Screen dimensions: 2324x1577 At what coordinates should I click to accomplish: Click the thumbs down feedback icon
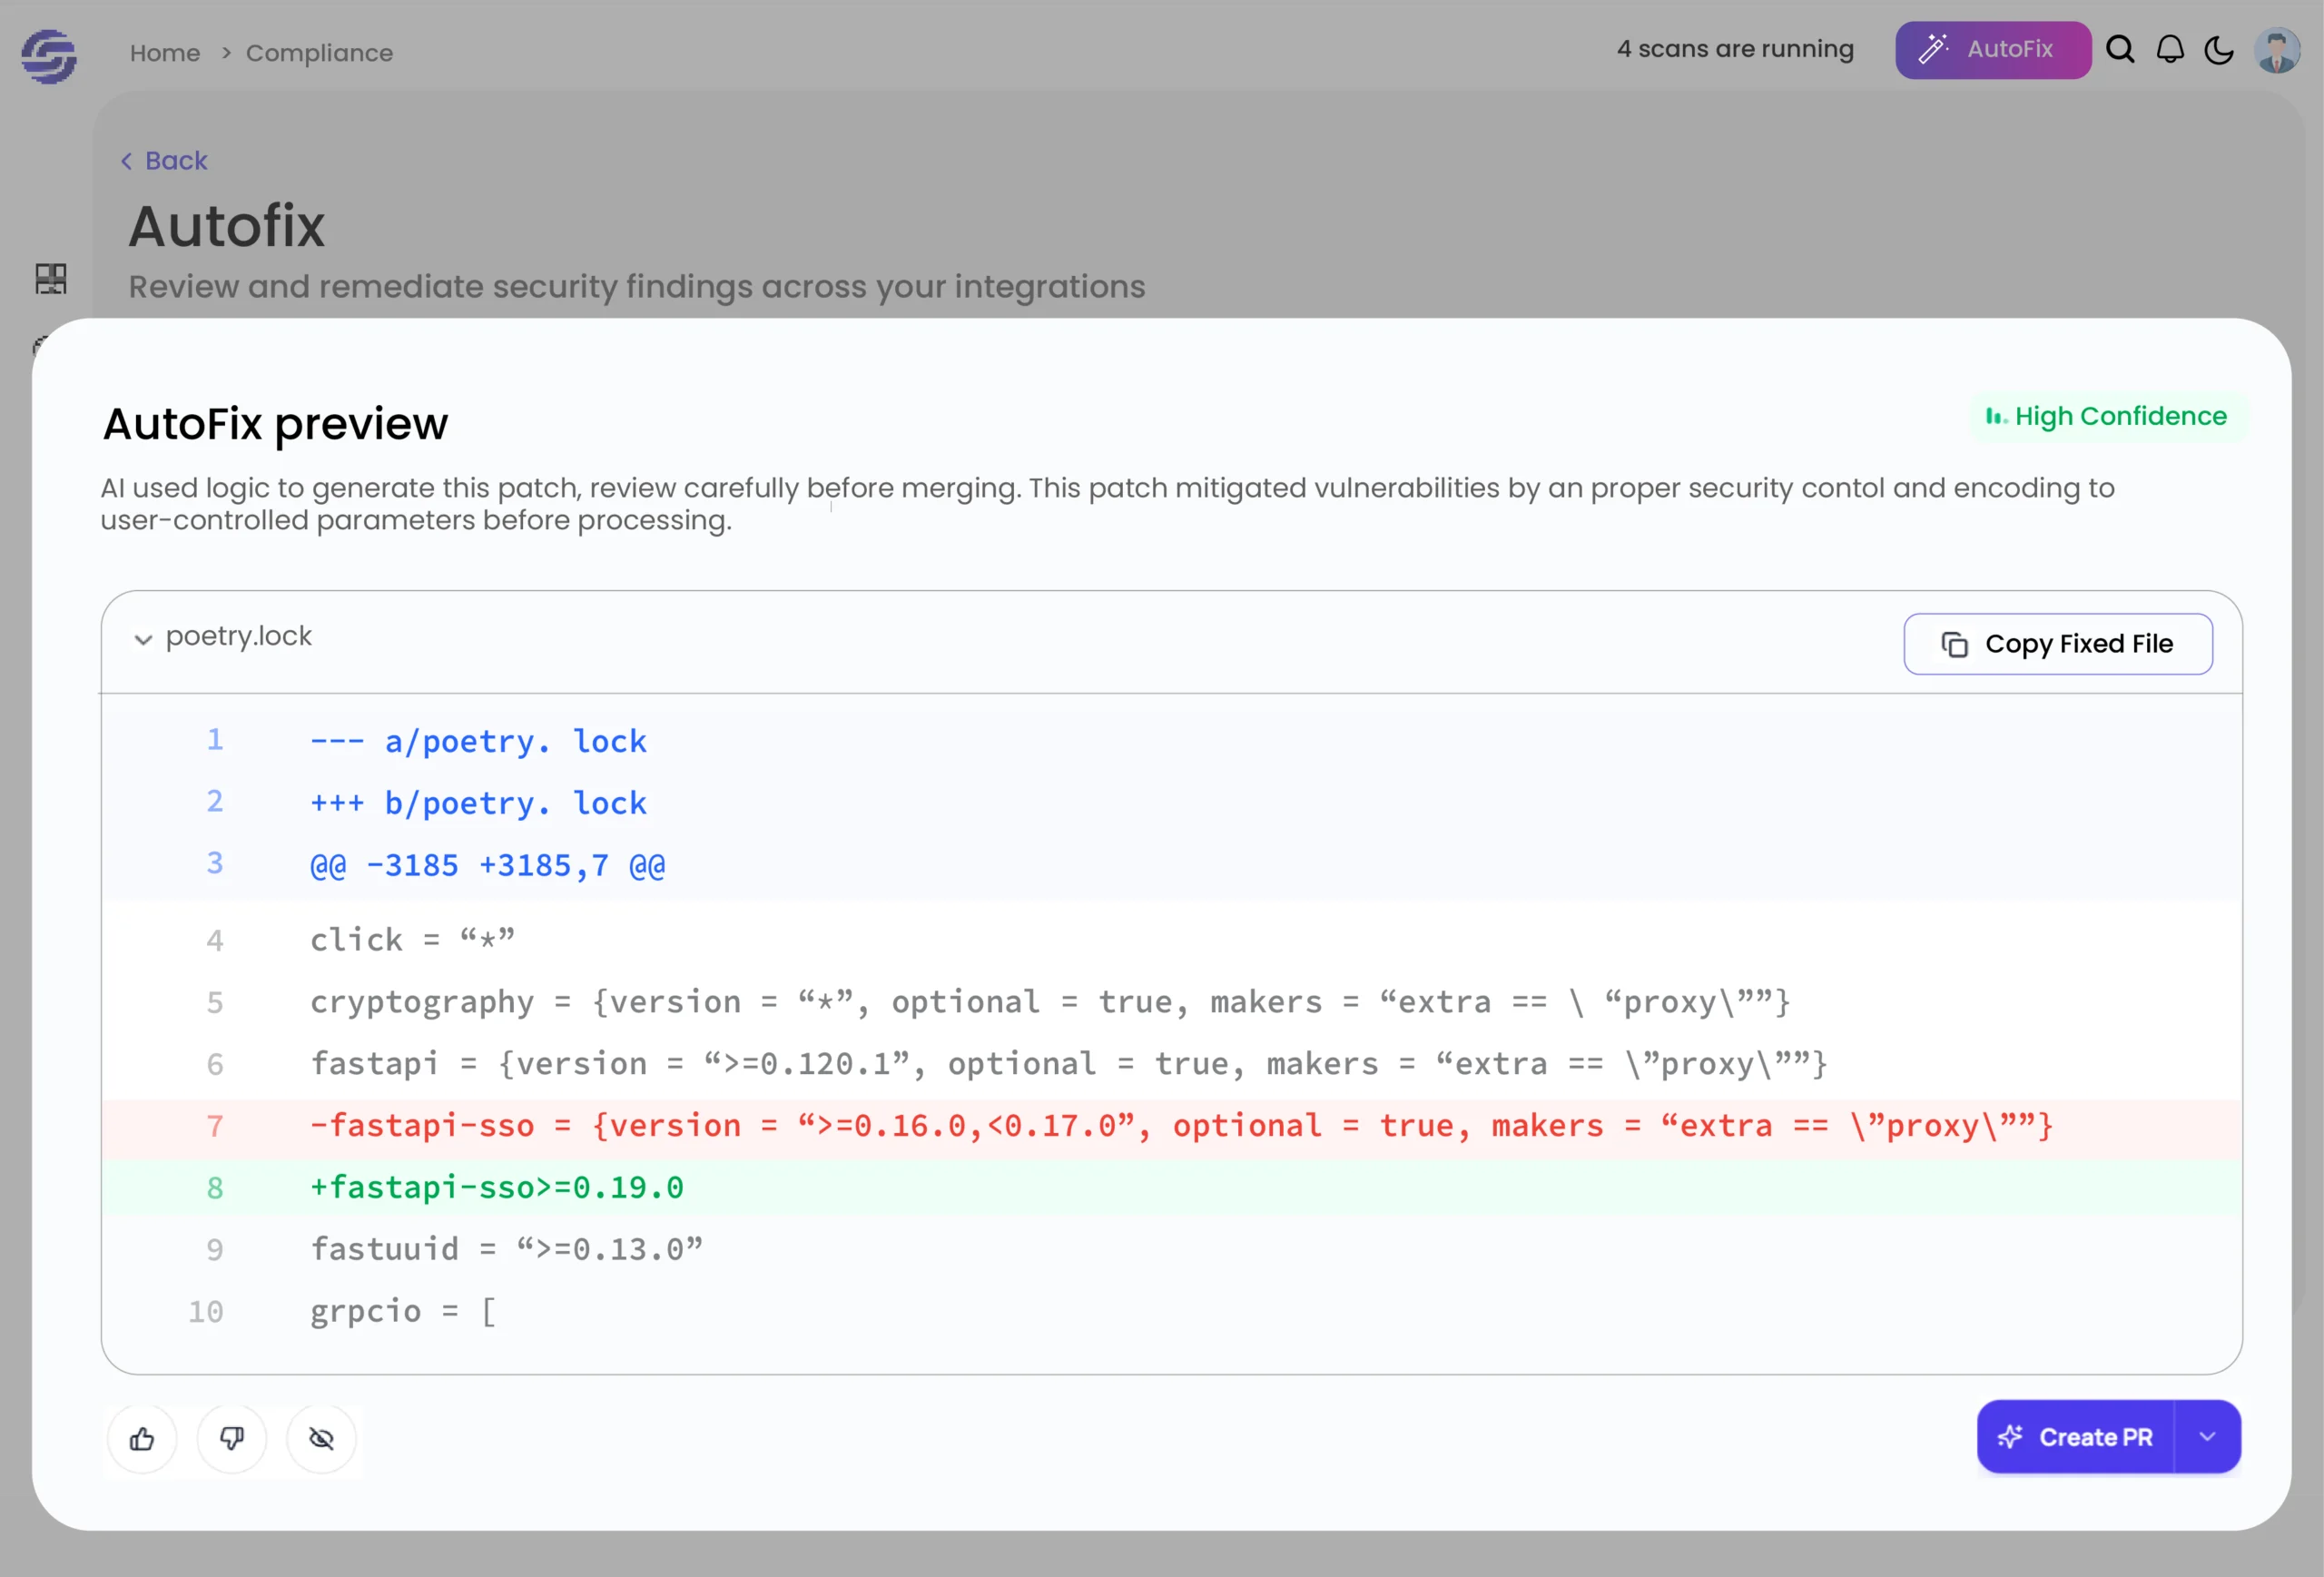tap(232, 1439)
